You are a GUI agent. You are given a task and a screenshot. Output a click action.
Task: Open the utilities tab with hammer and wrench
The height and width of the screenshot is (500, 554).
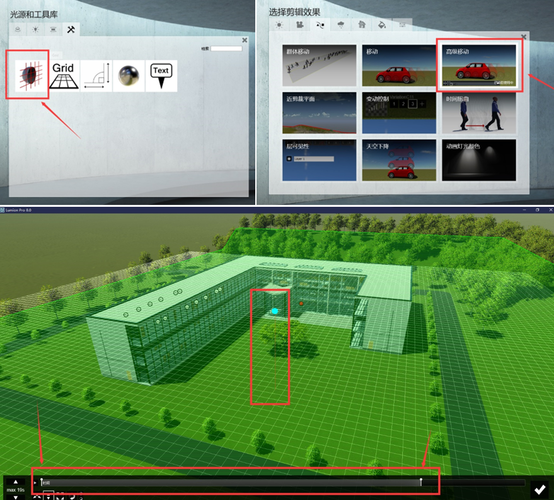pos(71,30)
